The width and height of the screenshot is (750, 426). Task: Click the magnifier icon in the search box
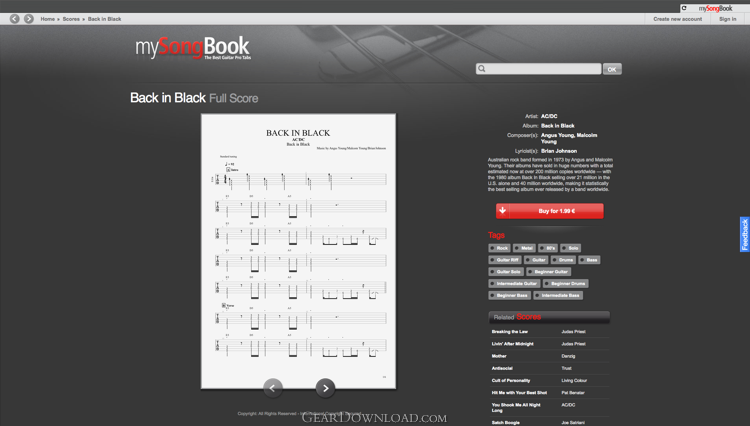482,69
